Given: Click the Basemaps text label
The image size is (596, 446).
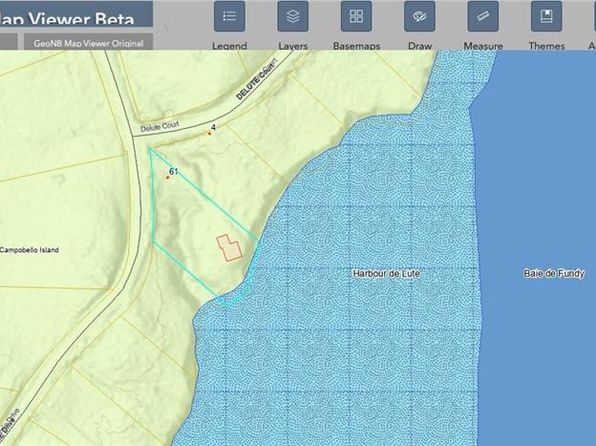Looking at the screenshot, I should click(x=356, y=46).
